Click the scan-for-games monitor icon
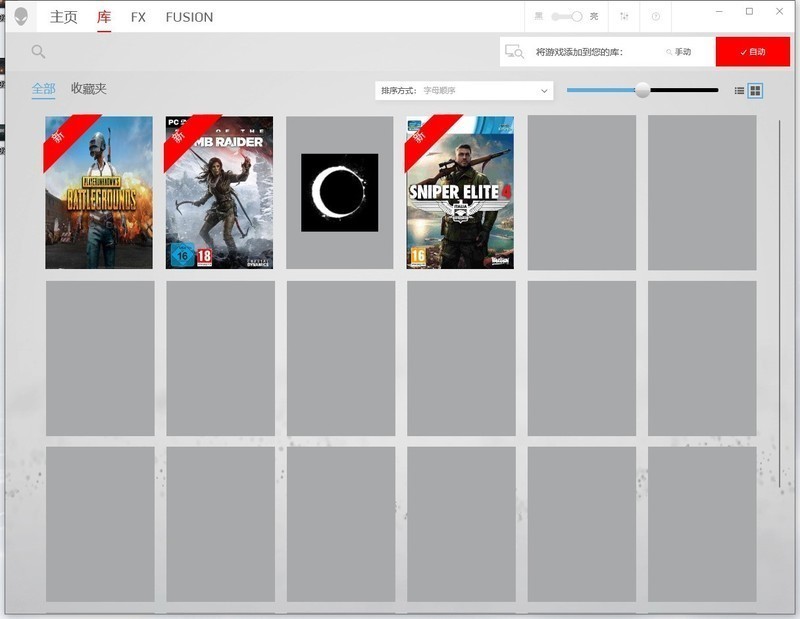800x619 pixels. click(514, 52)
